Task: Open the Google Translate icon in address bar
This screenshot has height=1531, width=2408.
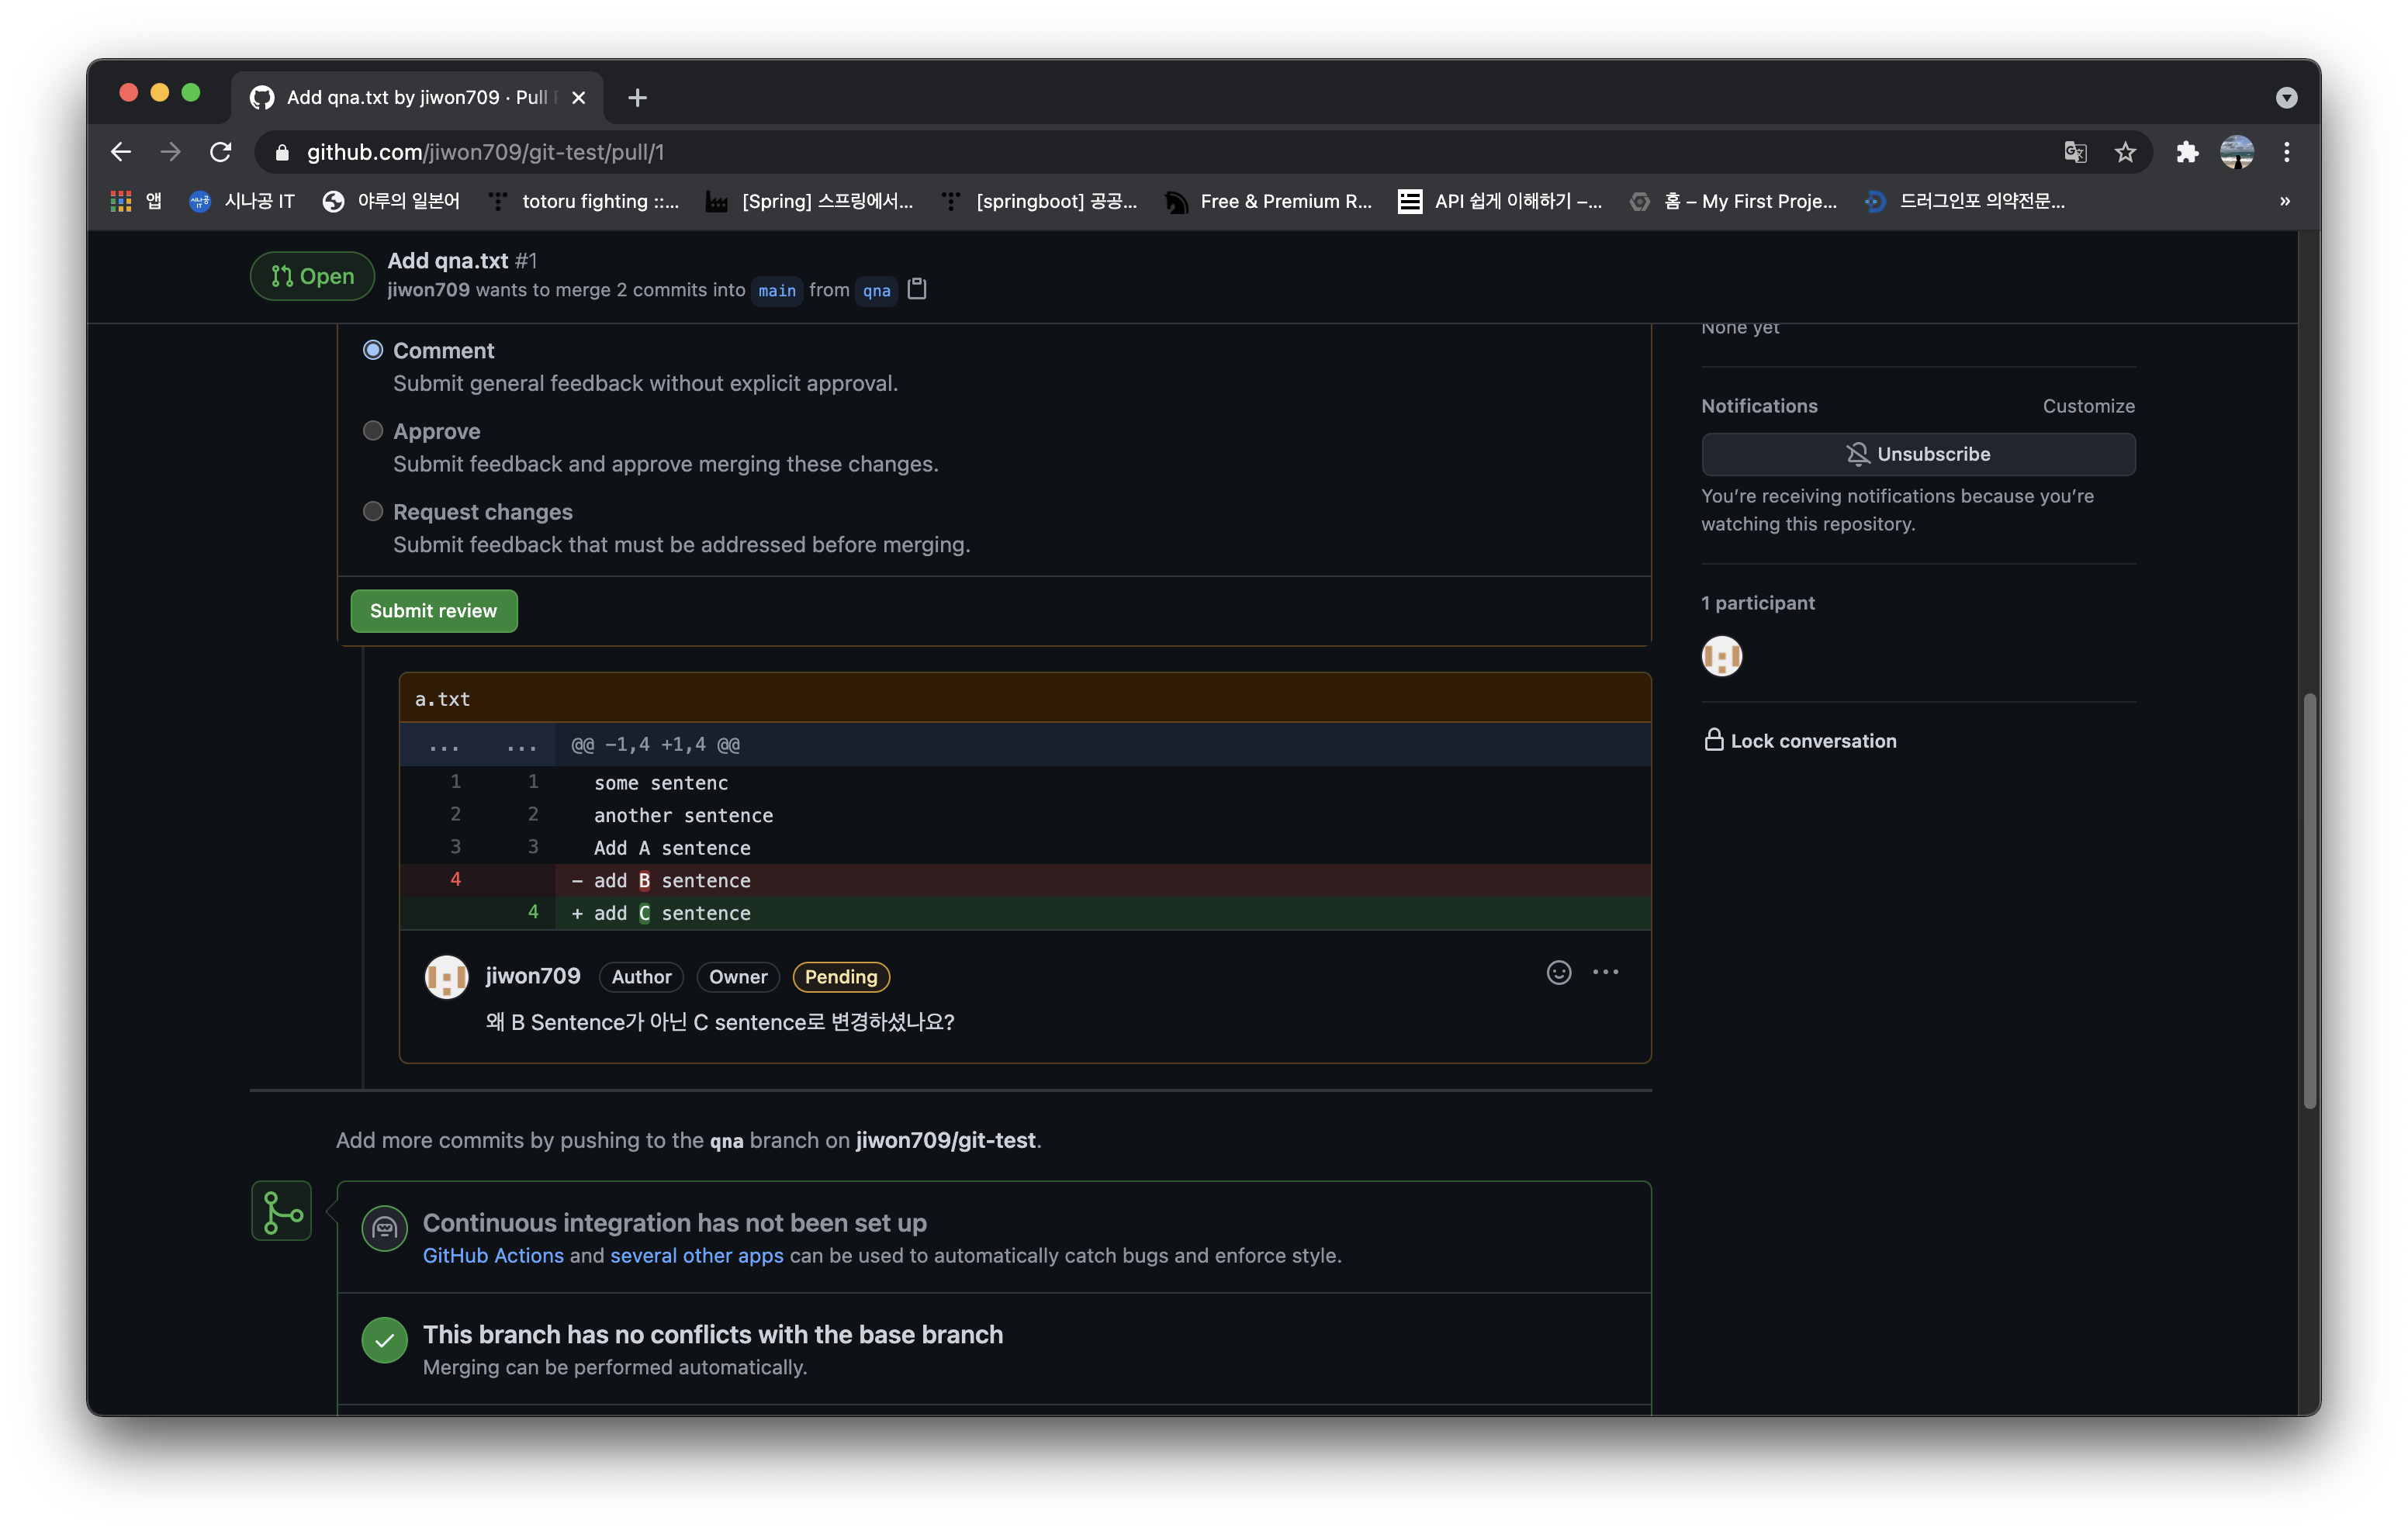Action: pos(2075,152)
